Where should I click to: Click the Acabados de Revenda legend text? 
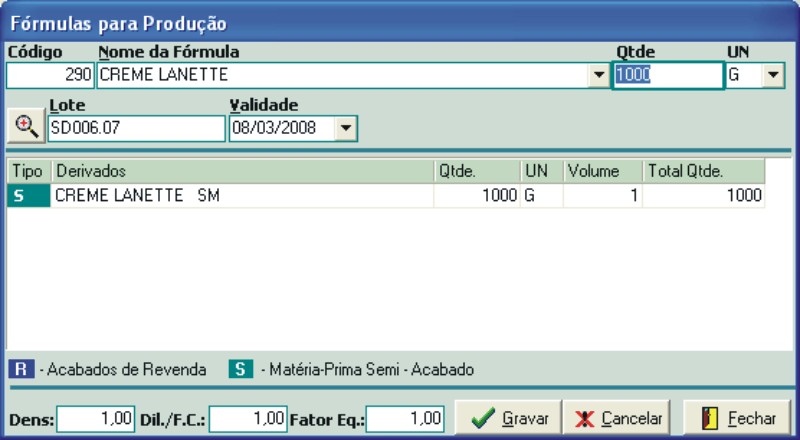[127, 370]
